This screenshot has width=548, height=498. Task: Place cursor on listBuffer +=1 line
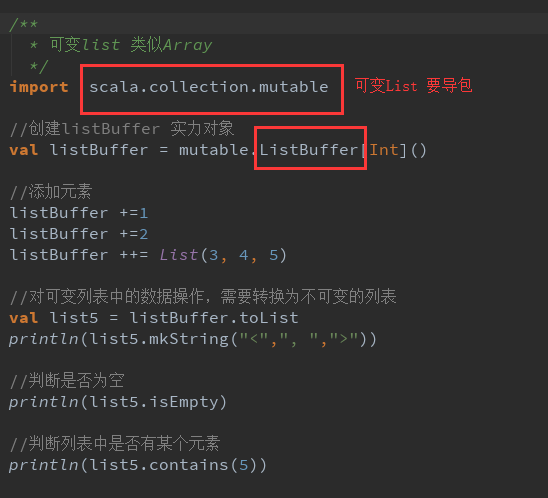tap(79, 213)
